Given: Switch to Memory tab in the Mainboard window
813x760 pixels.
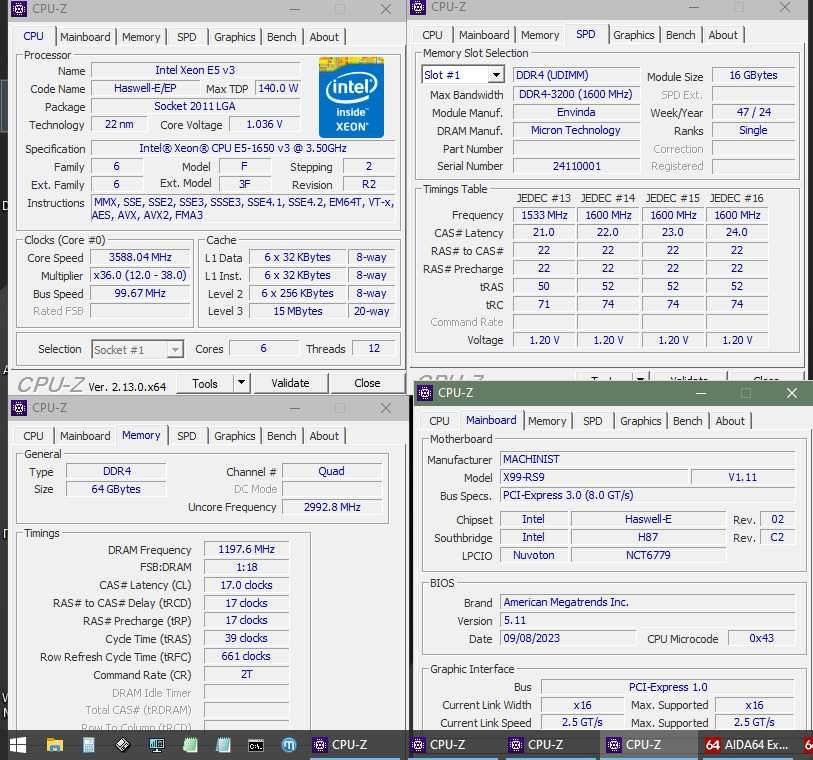Looking at the screenshot, I should pos(547,421).
